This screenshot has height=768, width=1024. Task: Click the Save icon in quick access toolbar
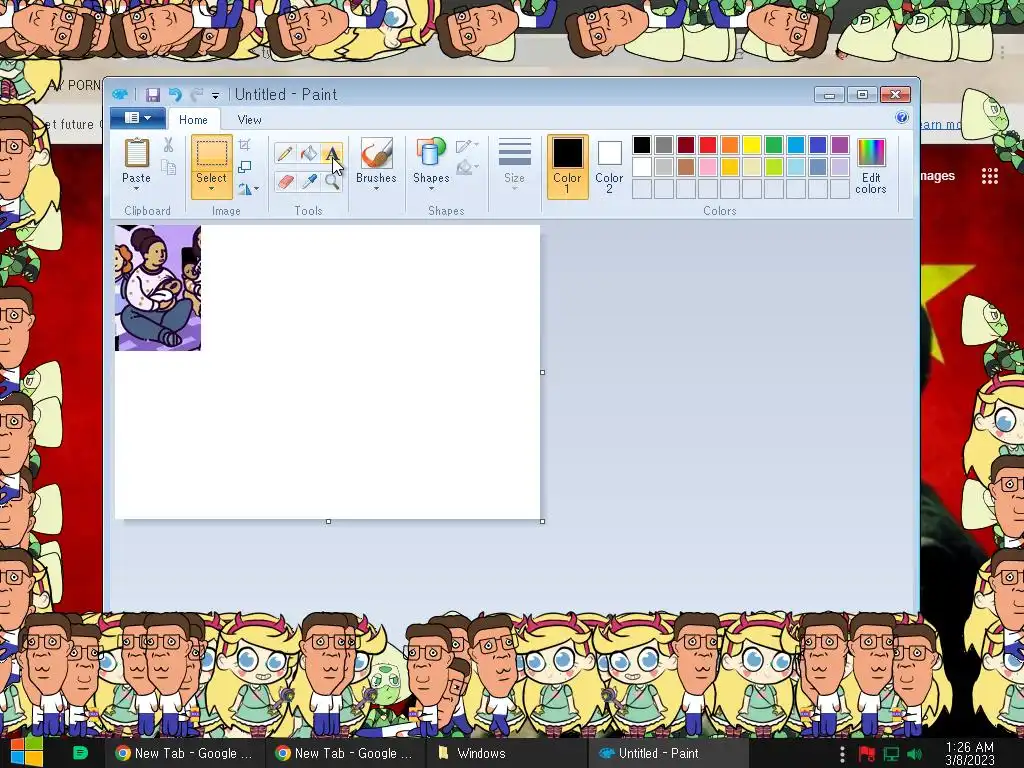(152, 95)
